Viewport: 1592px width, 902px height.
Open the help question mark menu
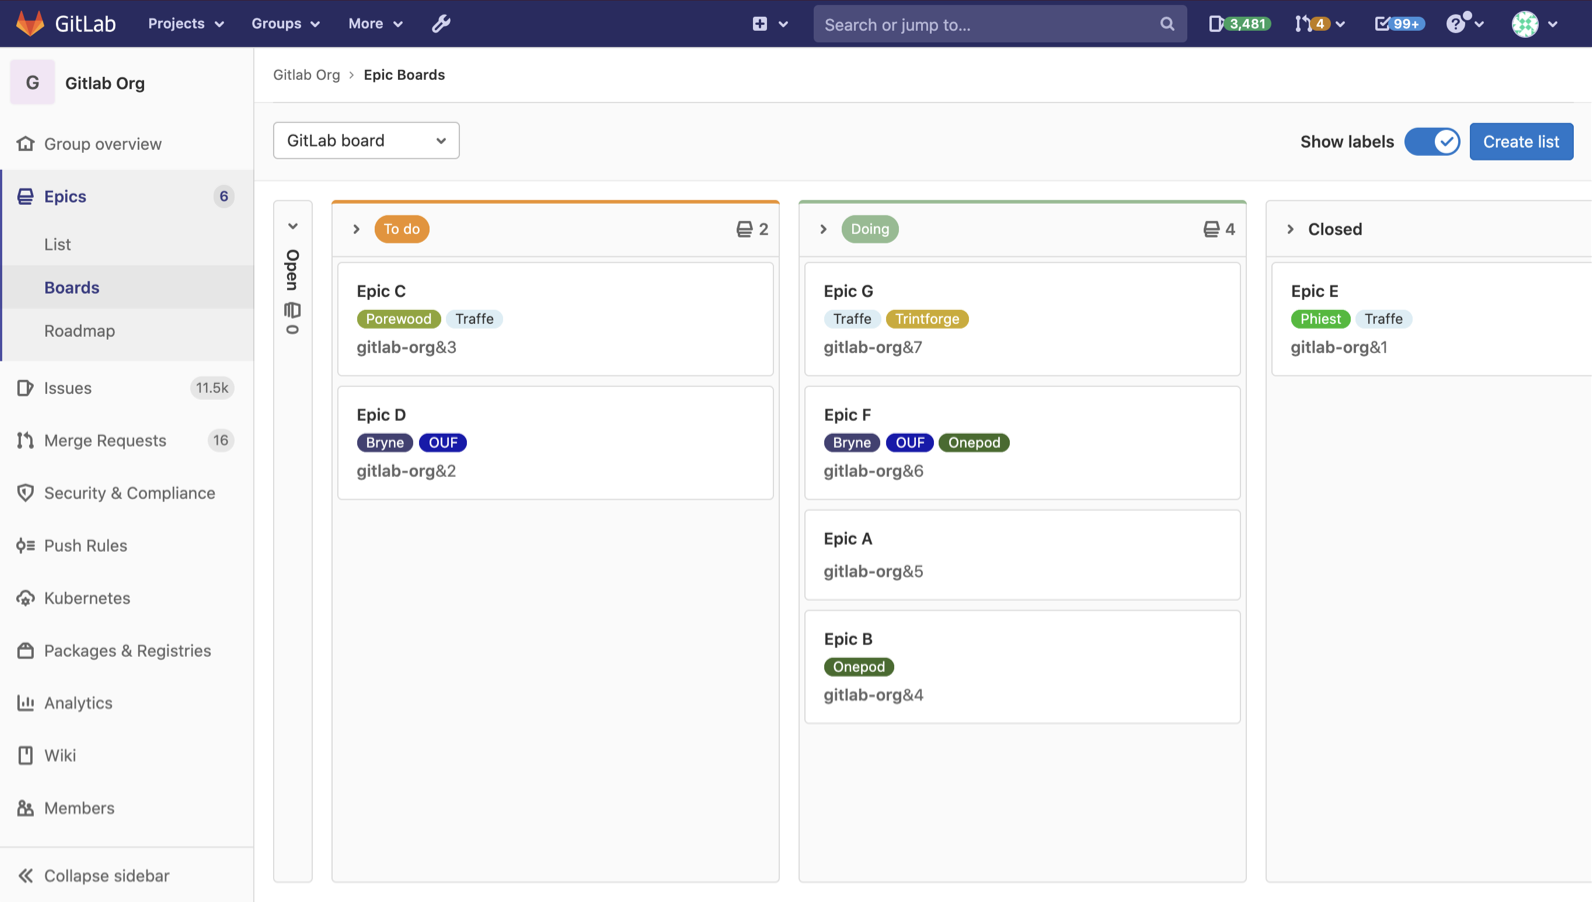(1465, 24)
